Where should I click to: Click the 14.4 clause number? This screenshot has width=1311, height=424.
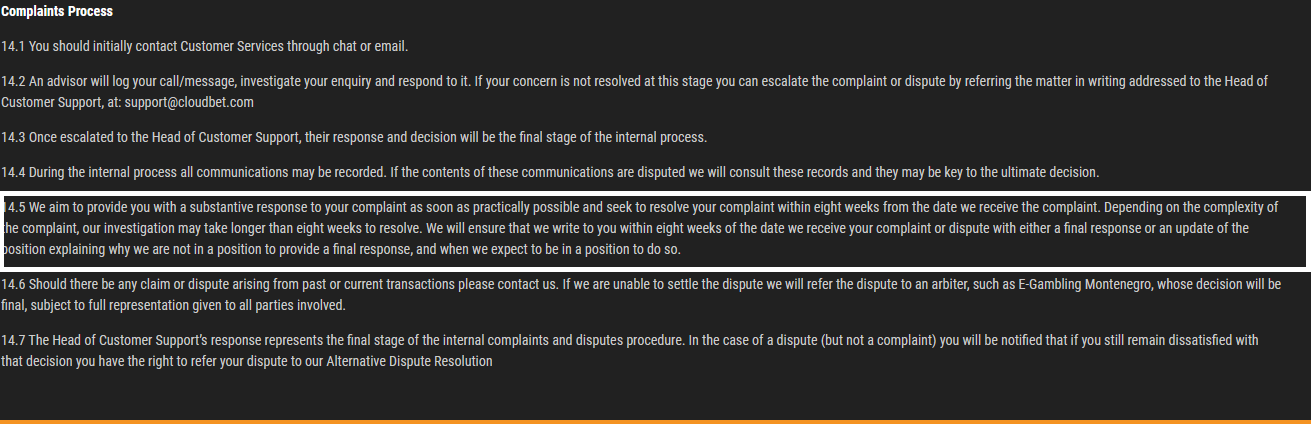point(14,172)
